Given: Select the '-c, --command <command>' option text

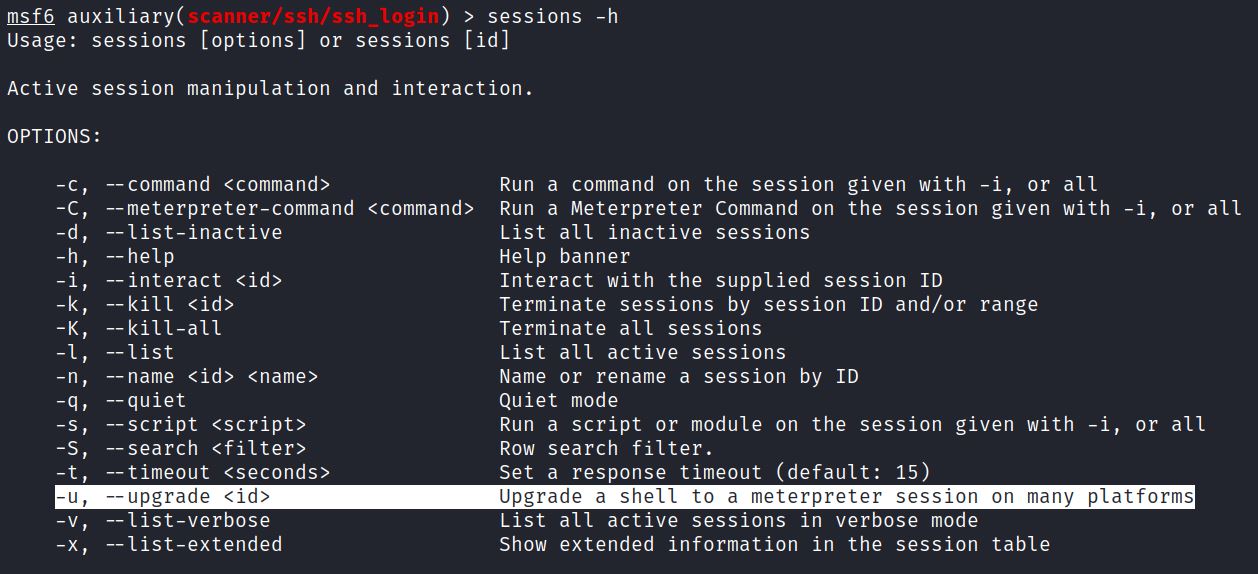Looking at the screenshot, I should [193, 185].
